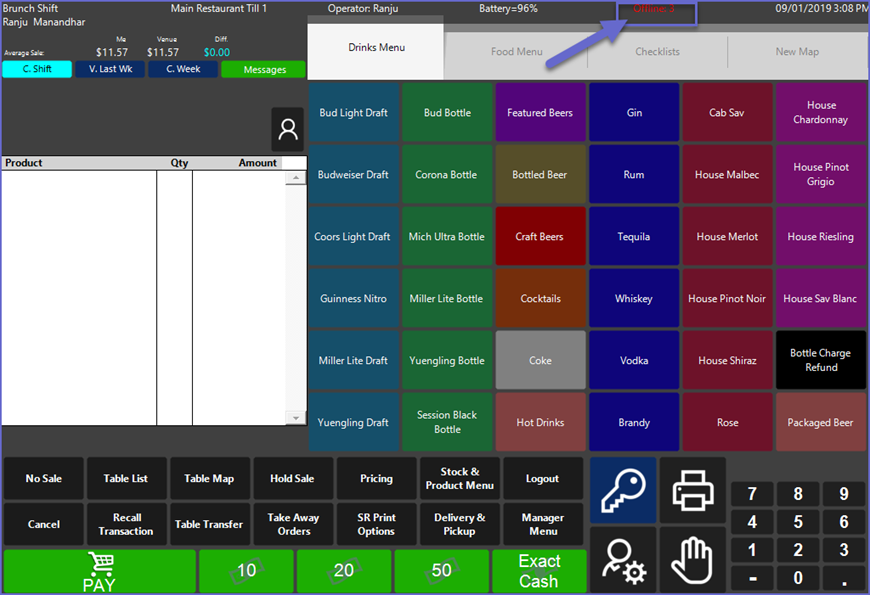870x595 pixels.
Task: Click the raised hand icon button
Action: tap(692, 560)
